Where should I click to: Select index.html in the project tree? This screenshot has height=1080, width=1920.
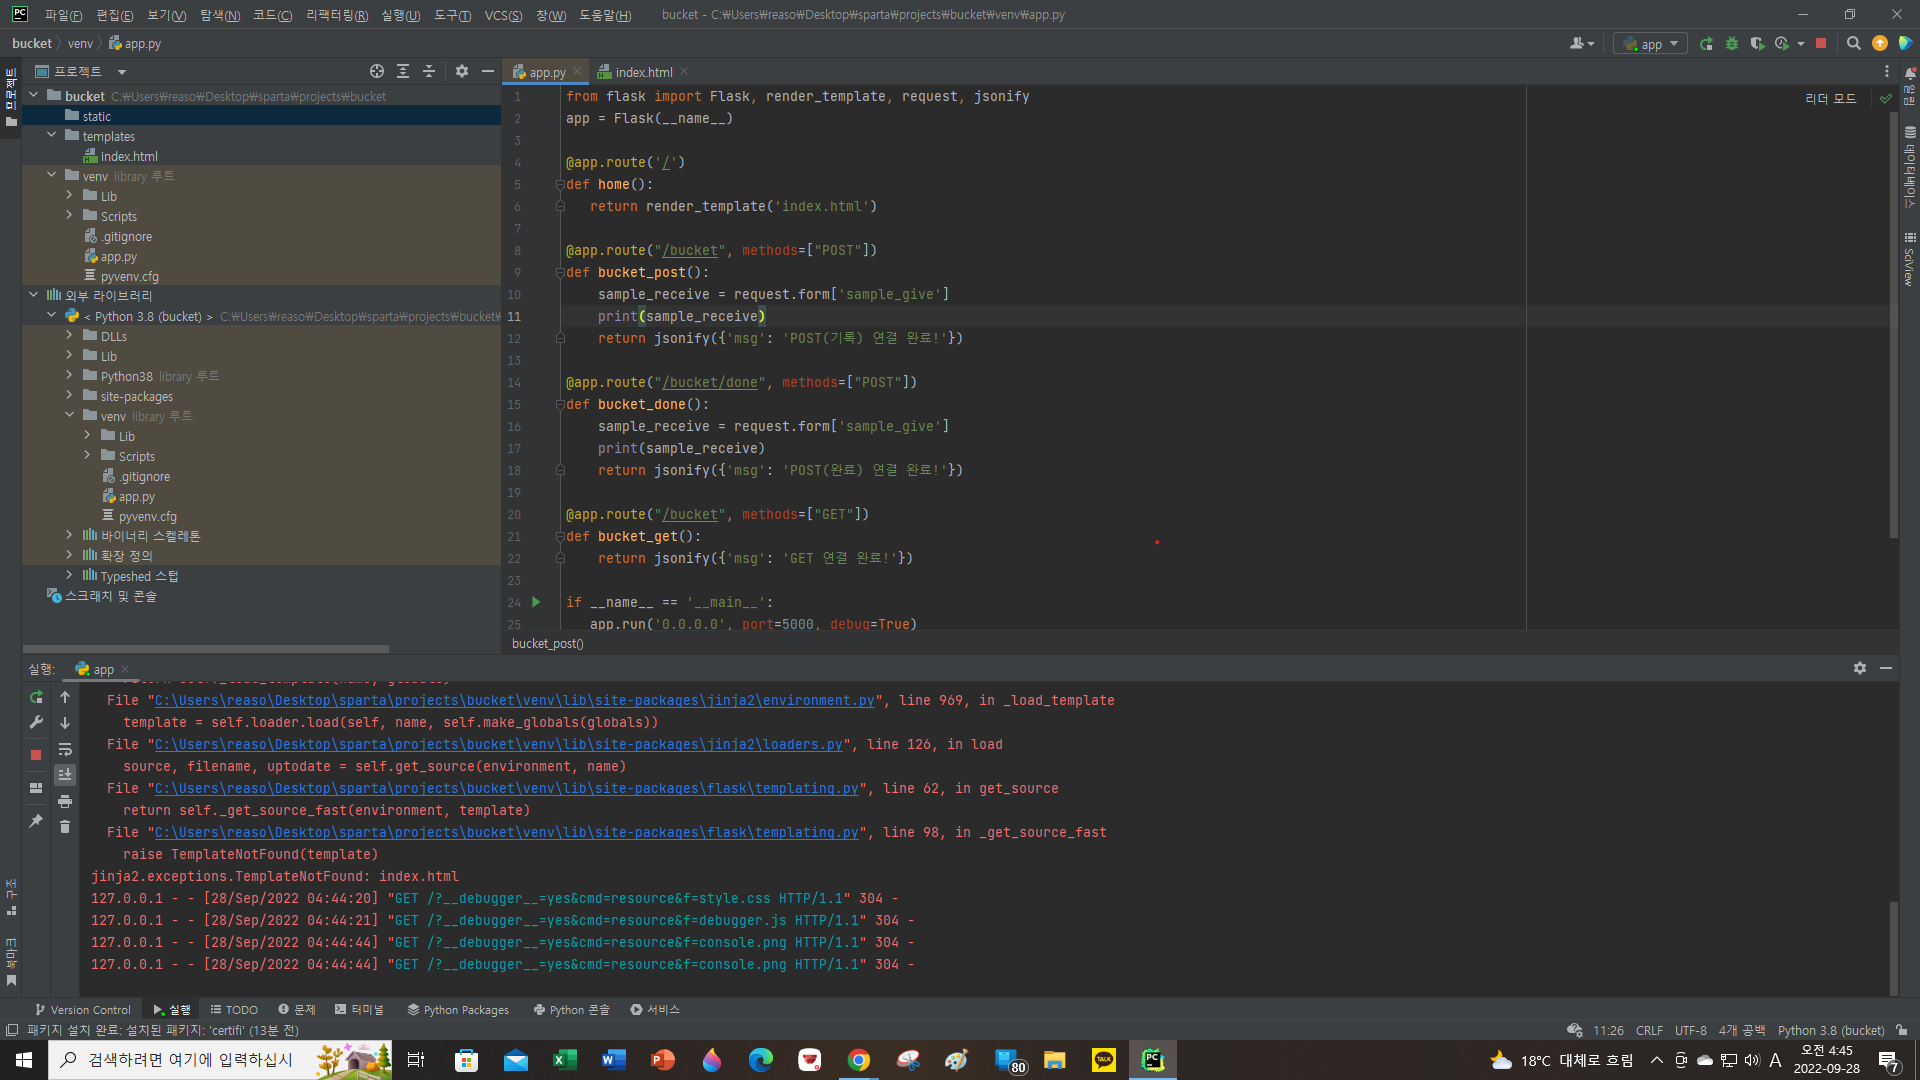[x=129, y=156]
